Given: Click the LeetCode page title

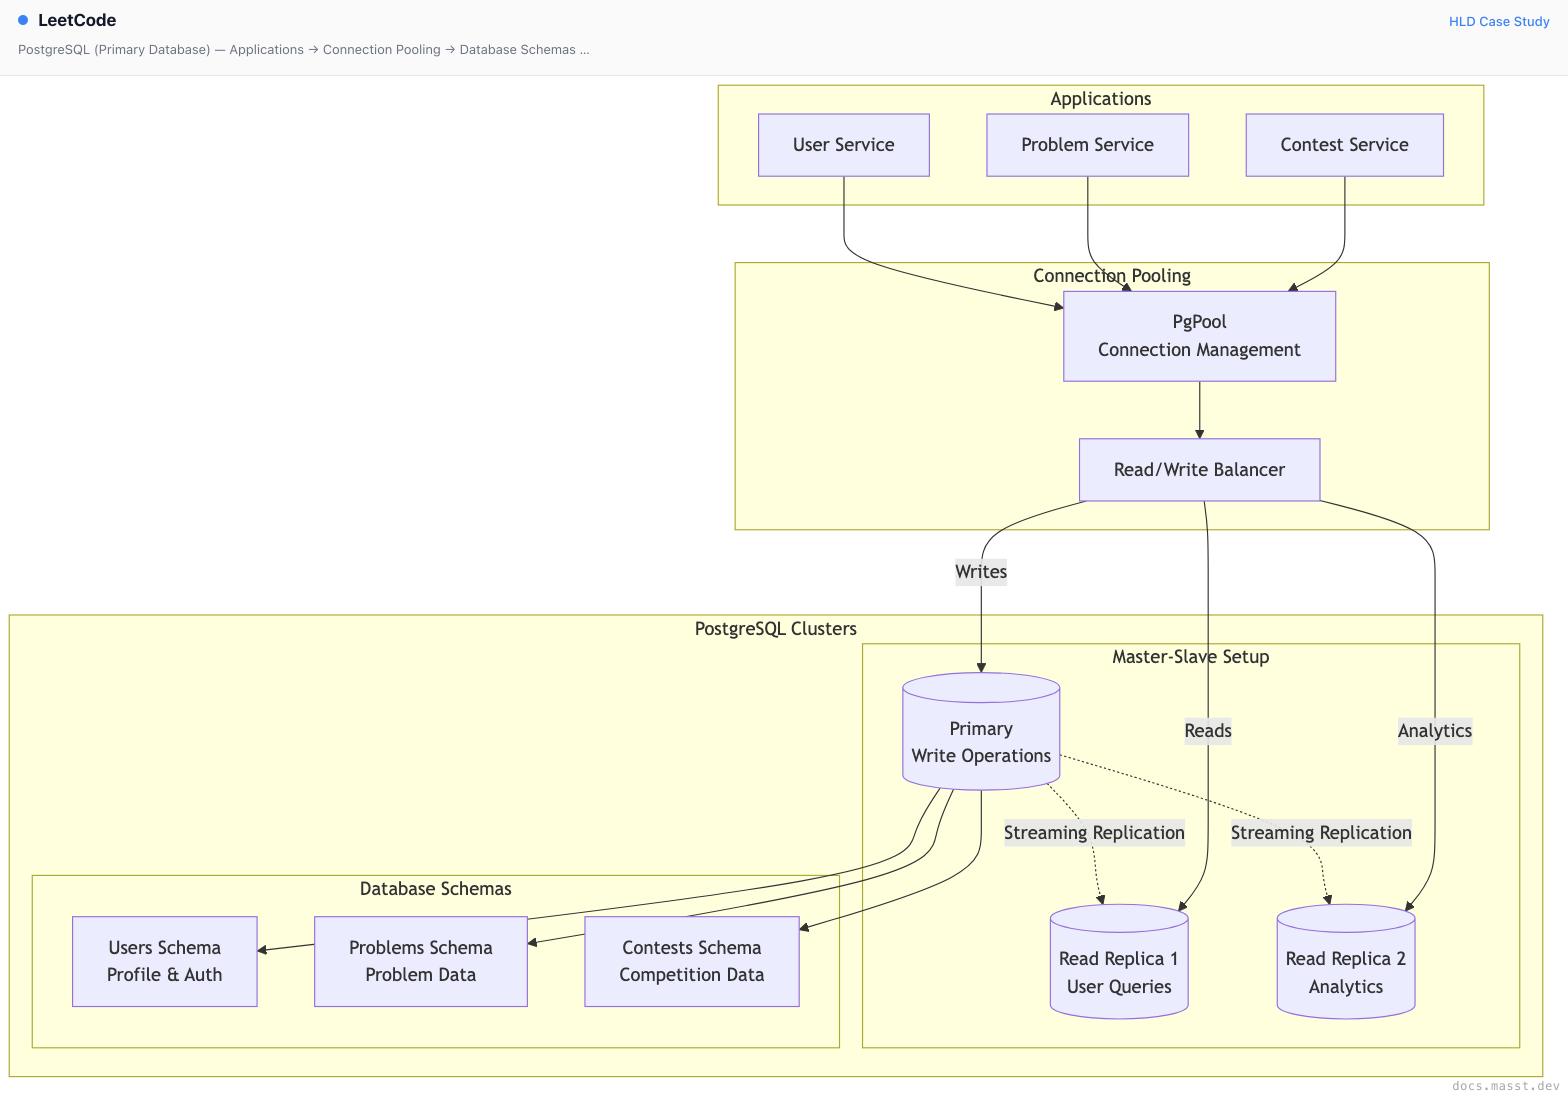Looking at the screenshot, I should click(x=77, y=20).
